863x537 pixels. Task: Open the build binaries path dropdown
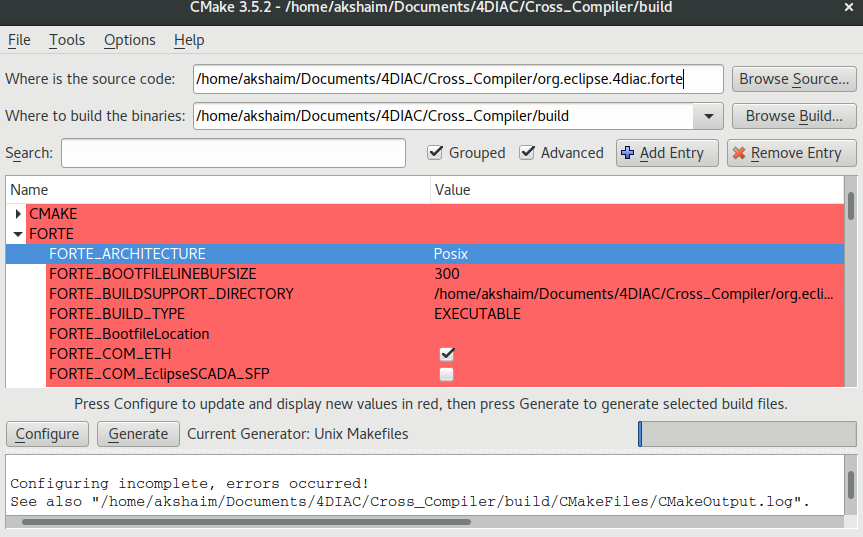(x=709, y=116)
